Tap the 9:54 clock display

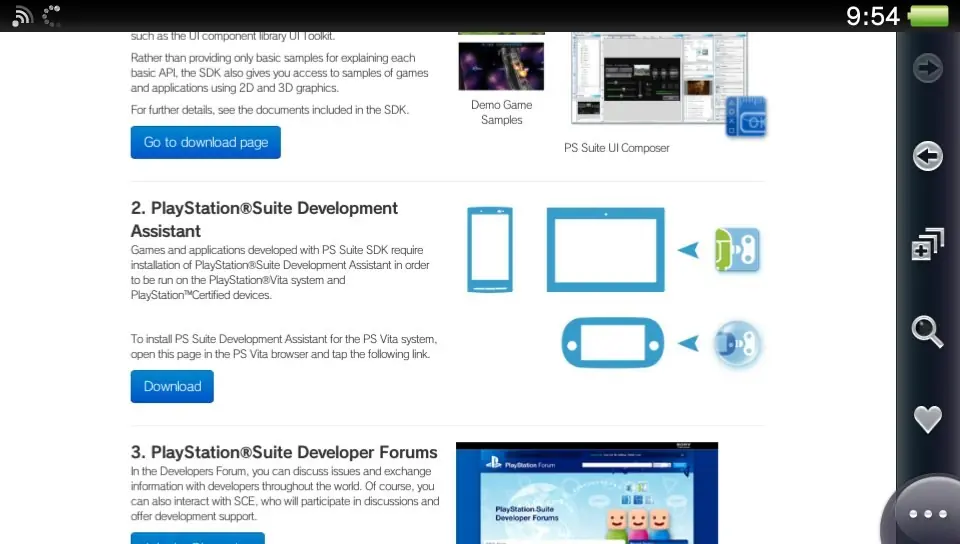(872, 16)
